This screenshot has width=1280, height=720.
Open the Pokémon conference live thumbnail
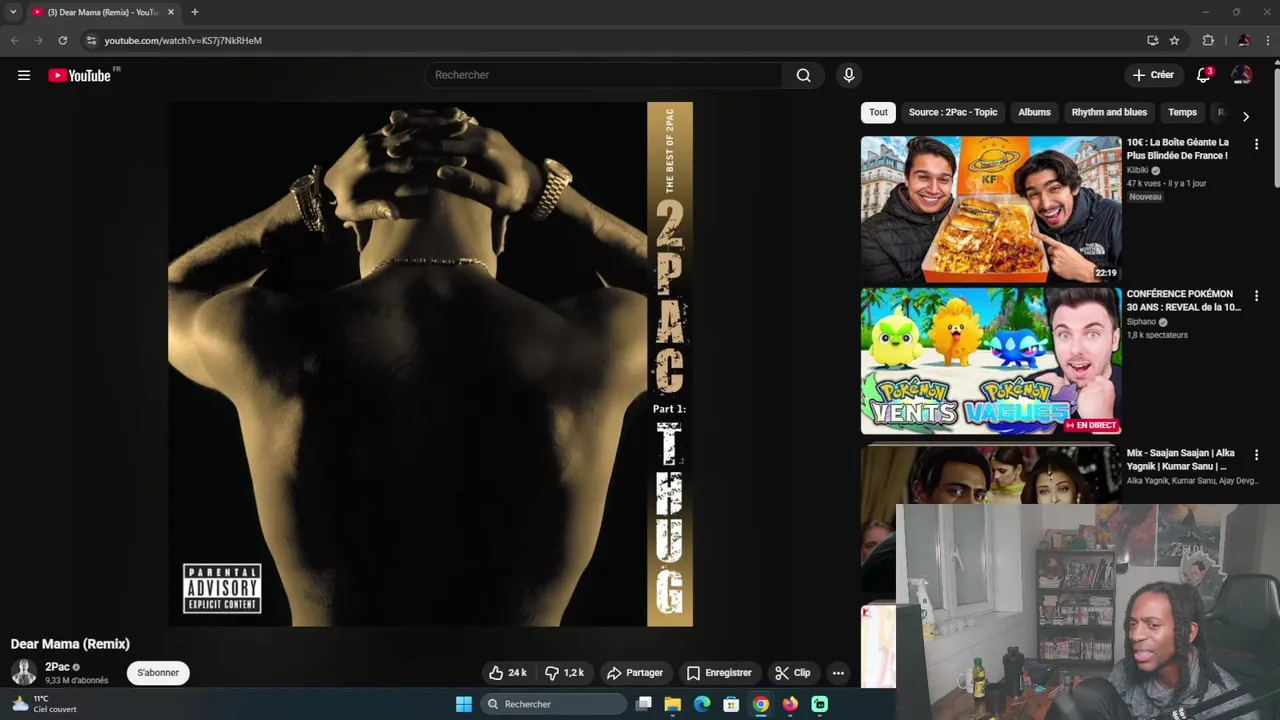[991, 361]
